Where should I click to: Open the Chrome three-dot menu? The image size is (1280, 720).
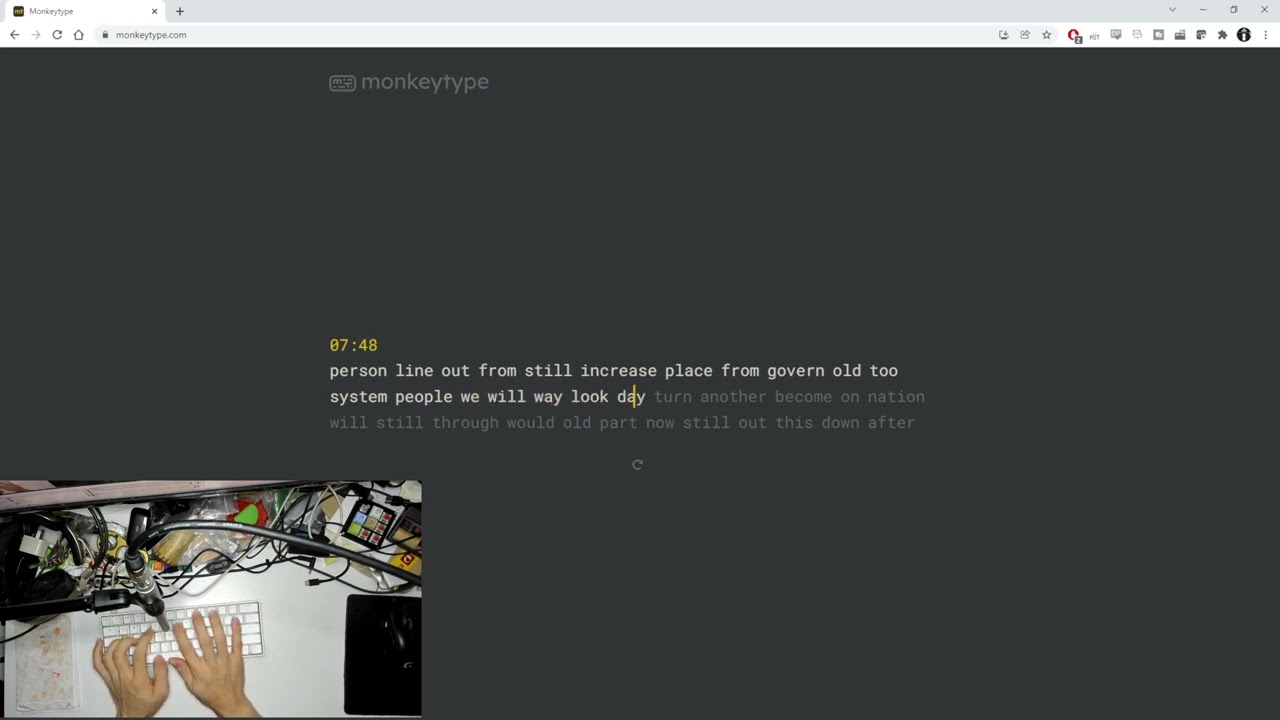(x=1265, y=35)
